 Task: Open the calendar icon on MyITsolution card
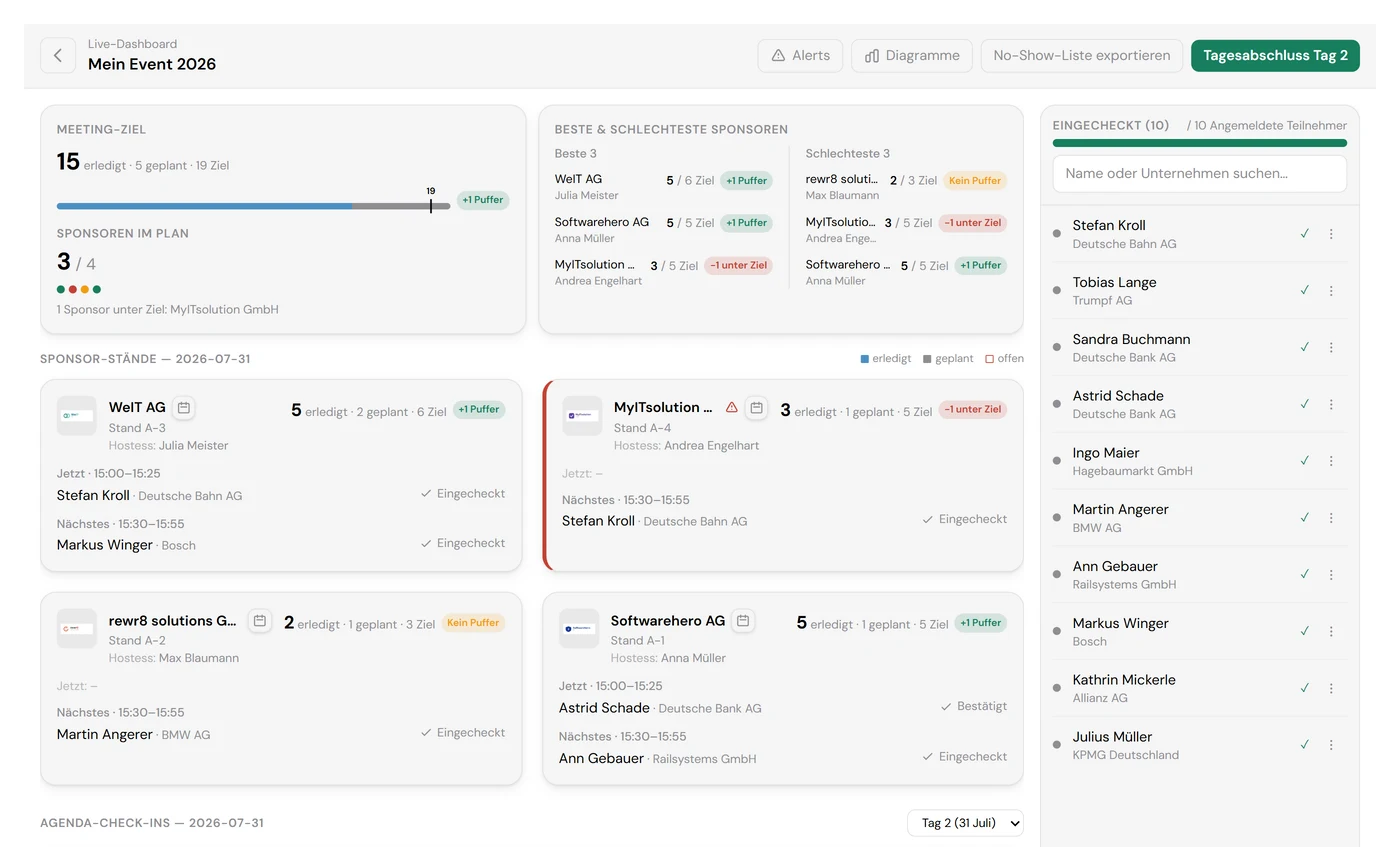click(x=757, y=408)
